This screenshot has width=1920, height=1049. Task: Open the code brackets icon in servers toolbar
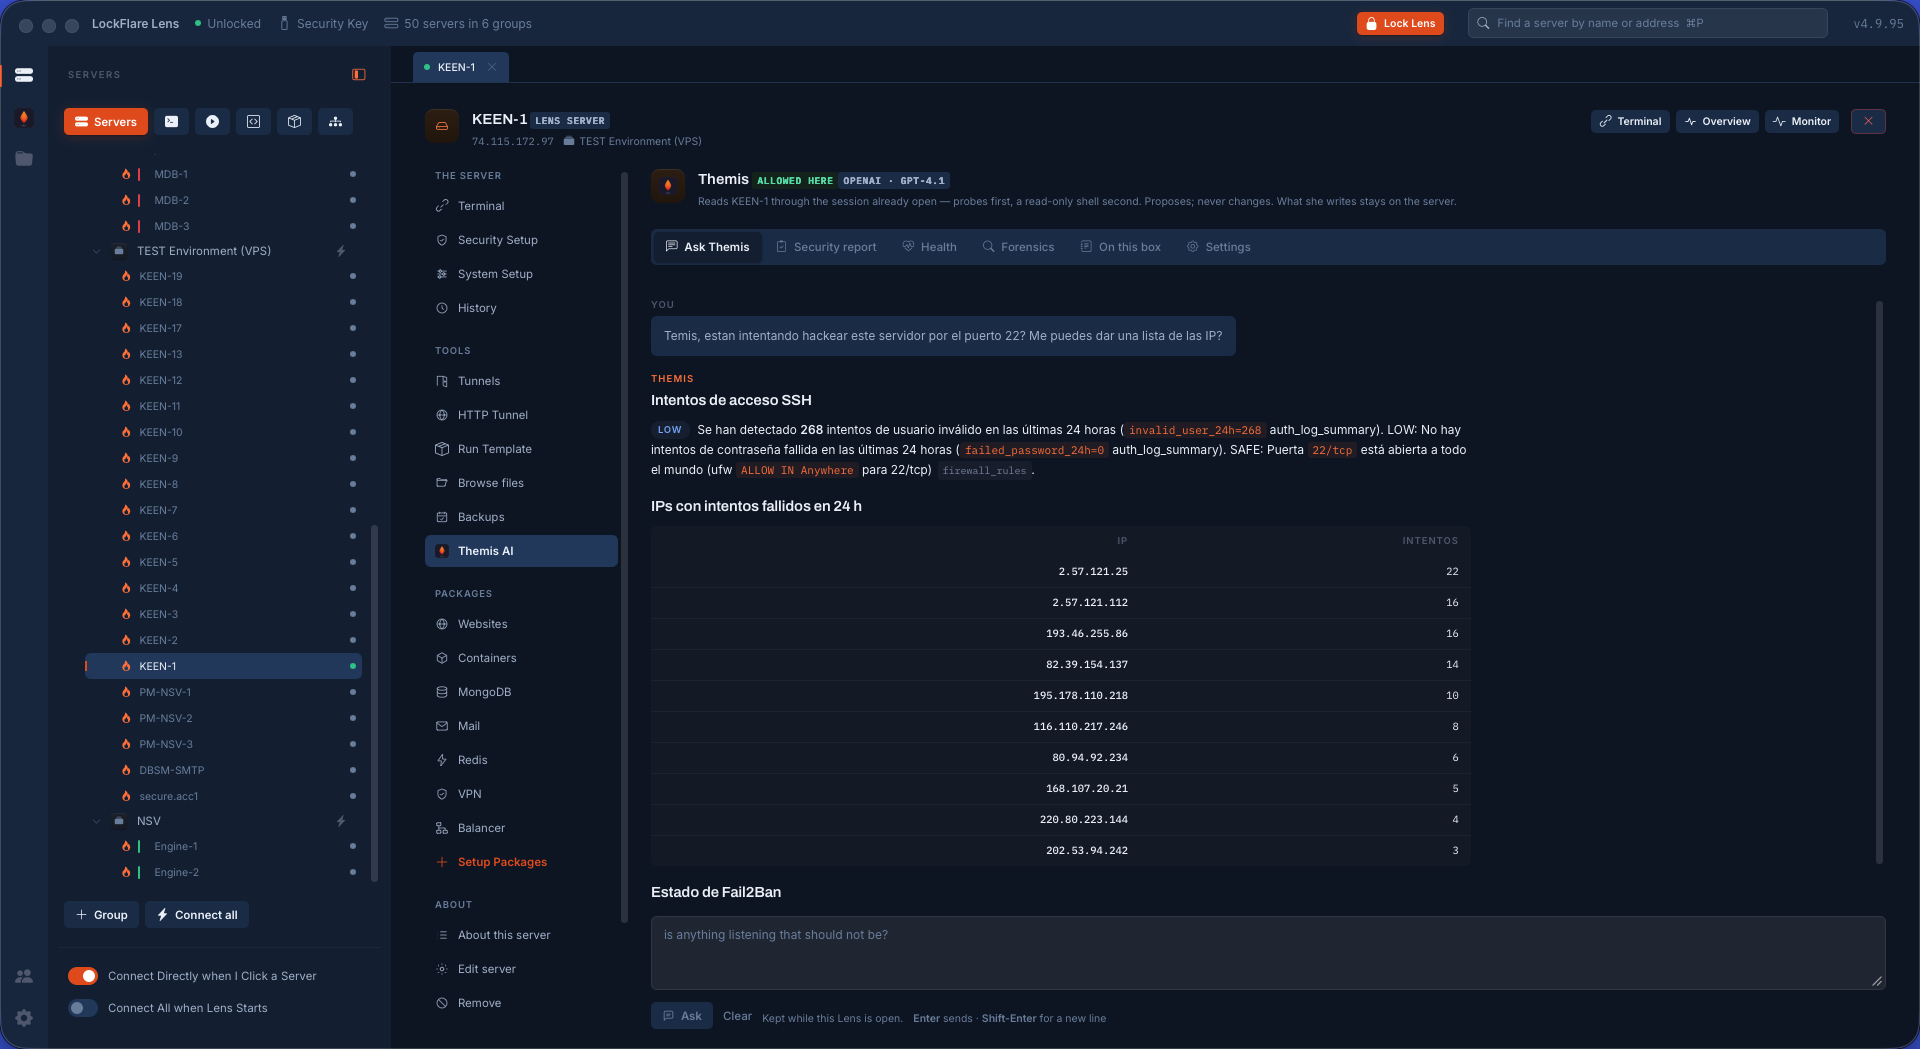click(254, 122)
